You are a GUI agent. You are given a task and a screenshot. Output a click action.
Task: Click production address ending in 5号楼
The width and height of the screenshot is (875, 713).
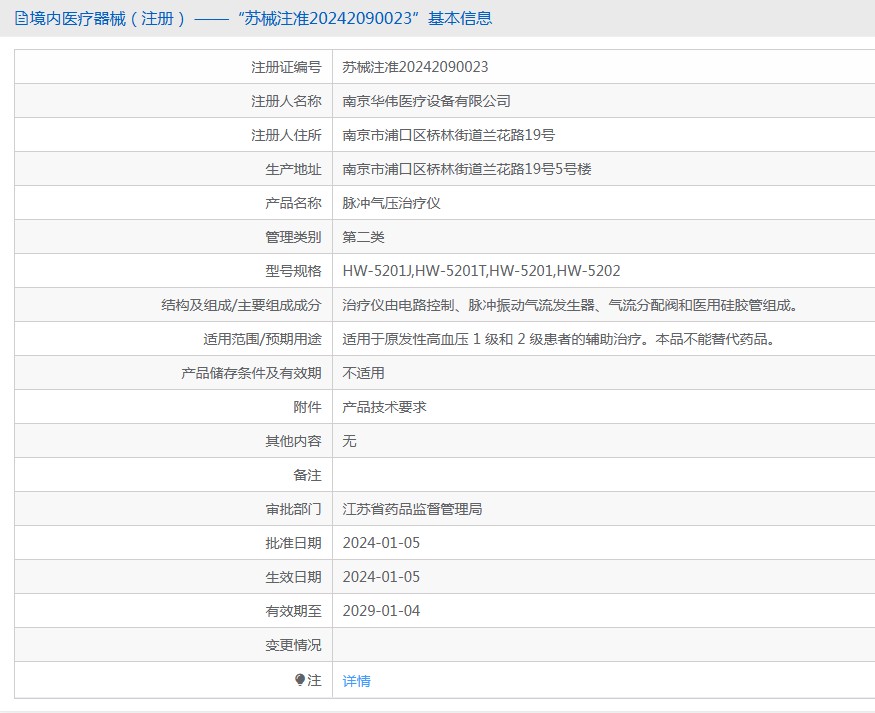[466, 169]
